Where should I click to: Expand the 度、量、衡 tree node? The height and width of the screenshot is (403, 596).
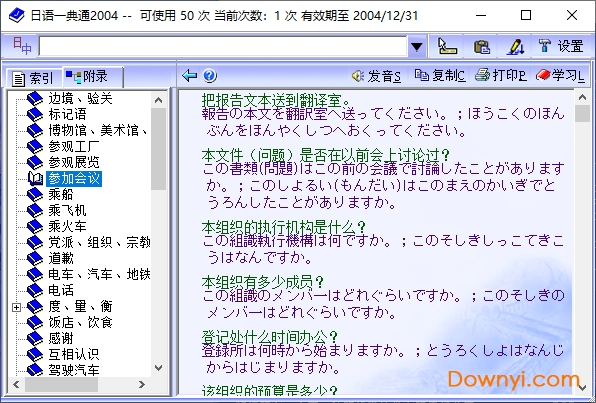pos(16,307)
